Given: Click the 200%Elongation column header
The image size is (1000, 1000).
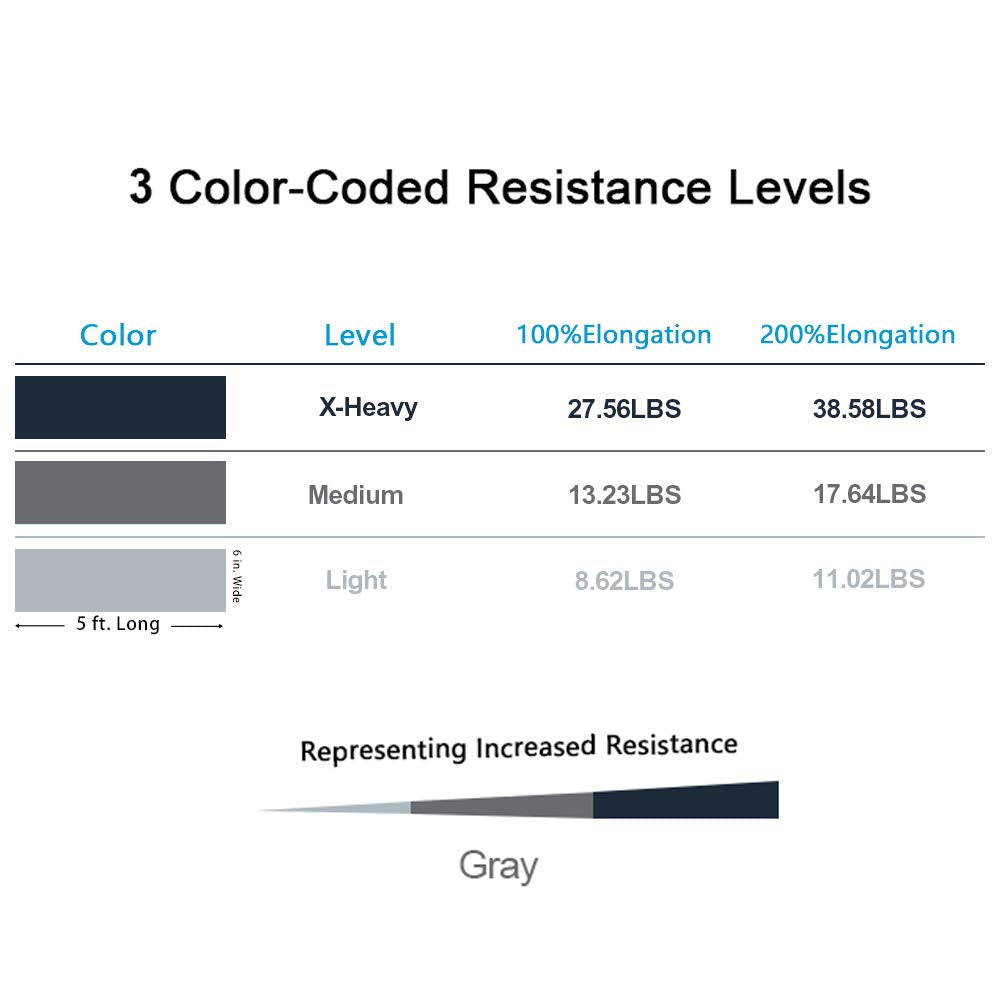Looking at the screenshot, I should pyautogui.click(x=857, y=335).
